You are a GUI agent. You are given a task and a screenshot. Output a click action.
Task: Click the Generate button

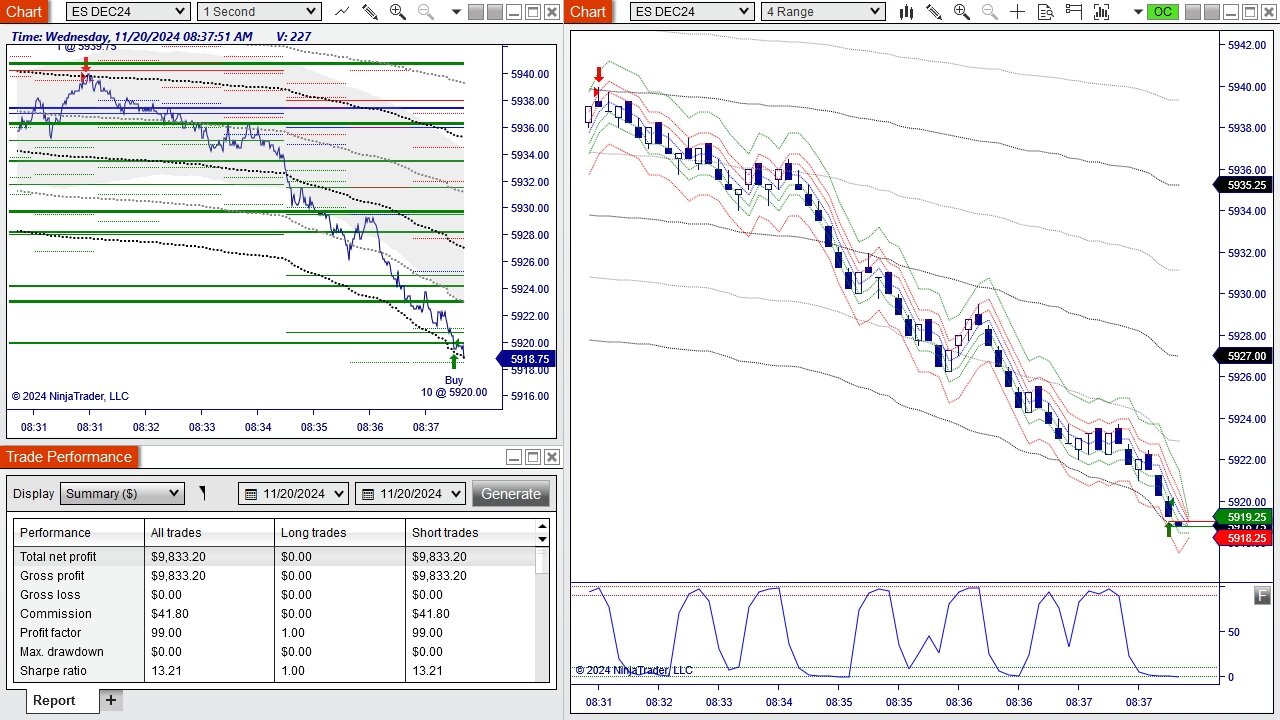511,494
